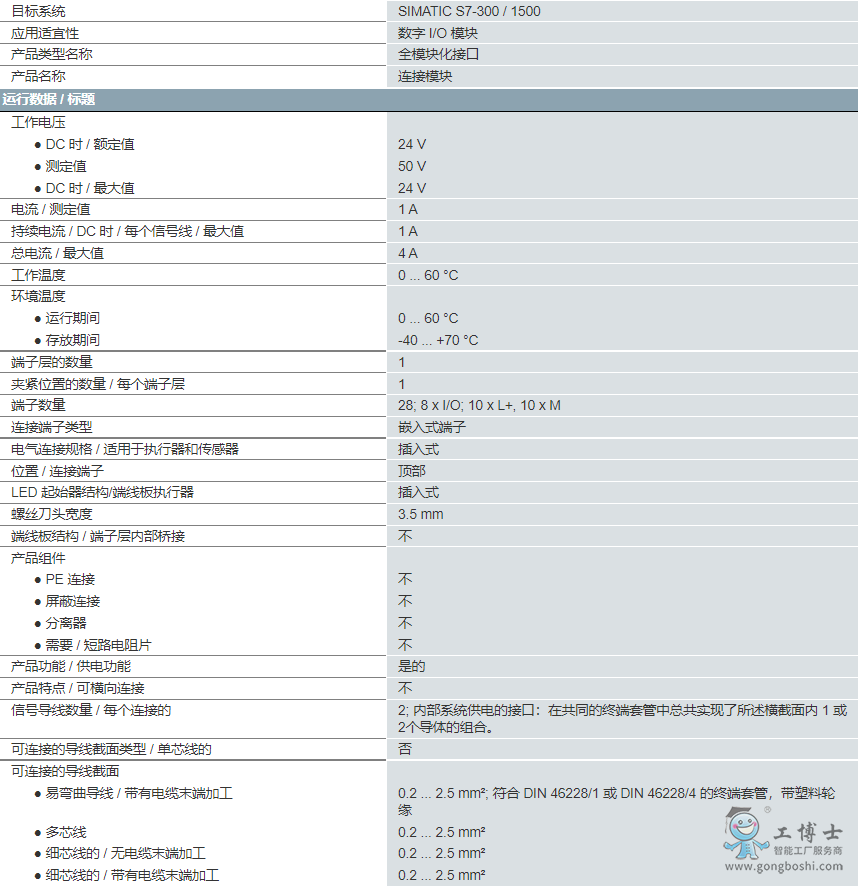The width and height of the screenshot is (858, 886).
Task: Click the 端子层的数量 label
Action: [x=52, y=362]
